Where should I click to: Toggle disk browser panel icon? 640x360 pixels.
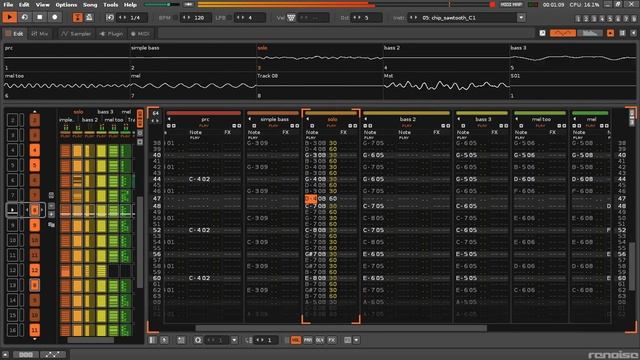(x=622, y=33)
